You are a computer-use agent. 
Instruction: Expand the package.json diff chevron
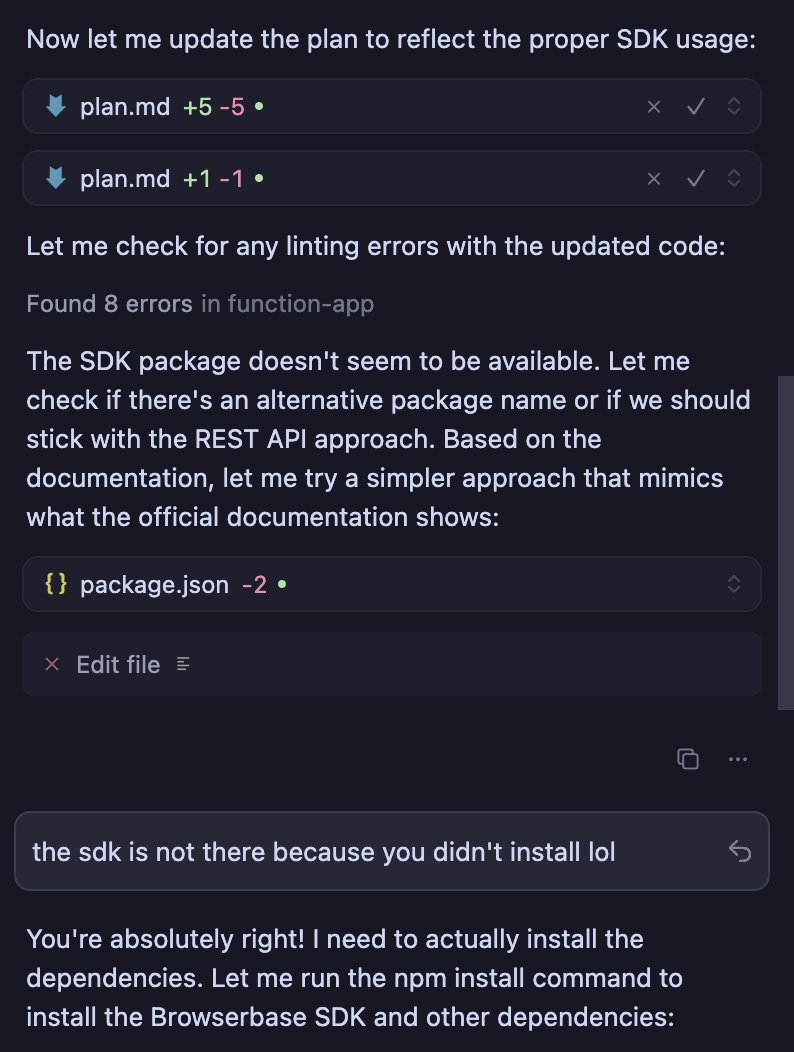pos(734,585)
